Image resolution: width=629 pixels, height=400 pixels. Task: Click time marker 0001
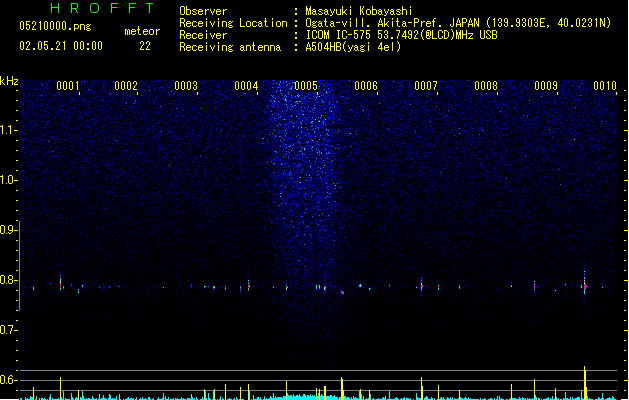(x=68, y=86)
